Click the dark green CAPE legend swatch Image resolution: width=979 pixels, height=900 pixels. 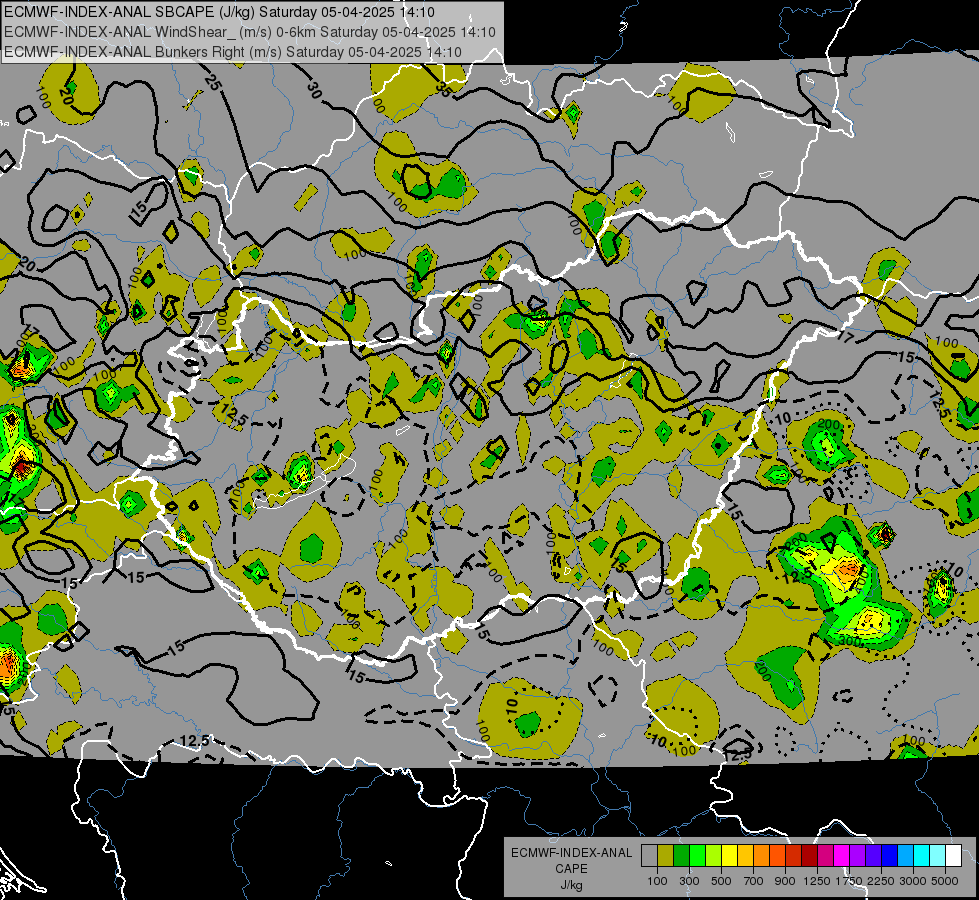[x=681, y=856]
